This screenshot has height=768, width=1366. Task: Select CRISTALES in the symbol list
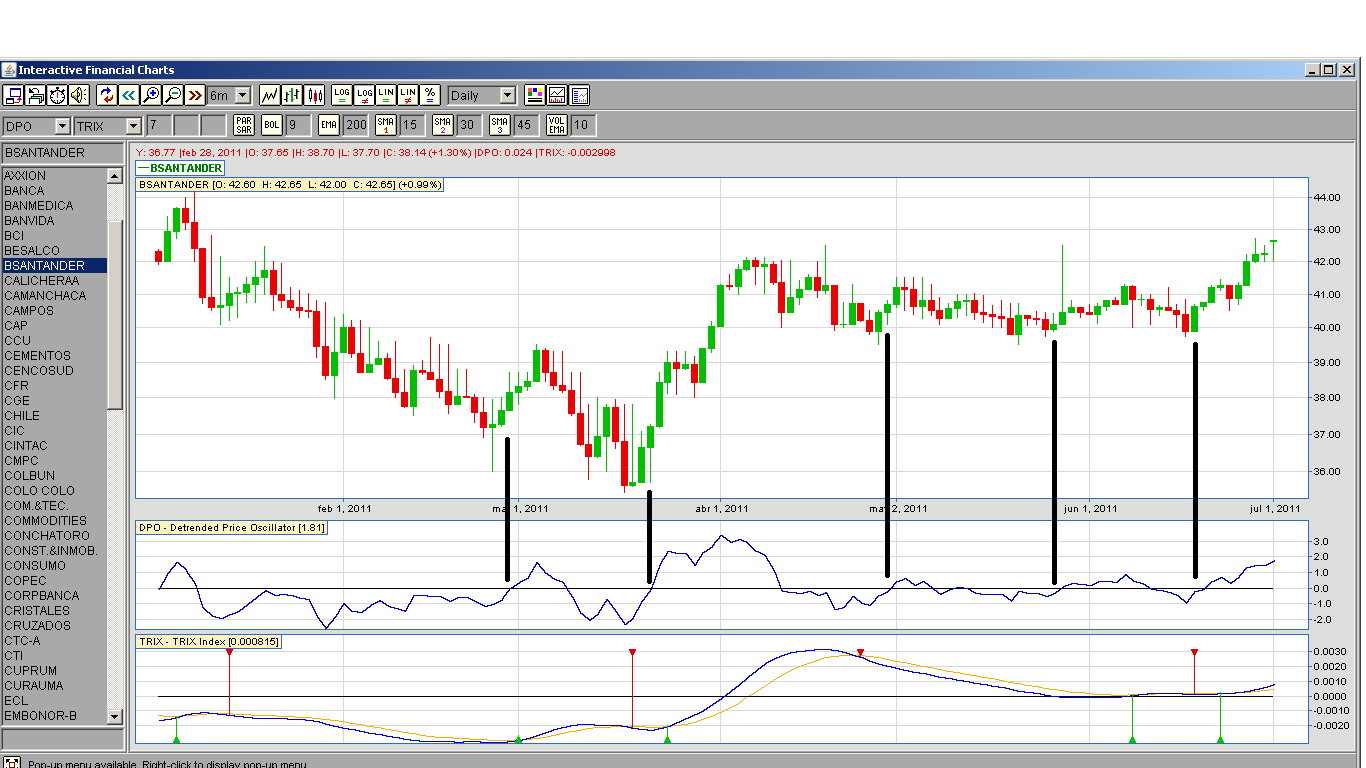54,611
